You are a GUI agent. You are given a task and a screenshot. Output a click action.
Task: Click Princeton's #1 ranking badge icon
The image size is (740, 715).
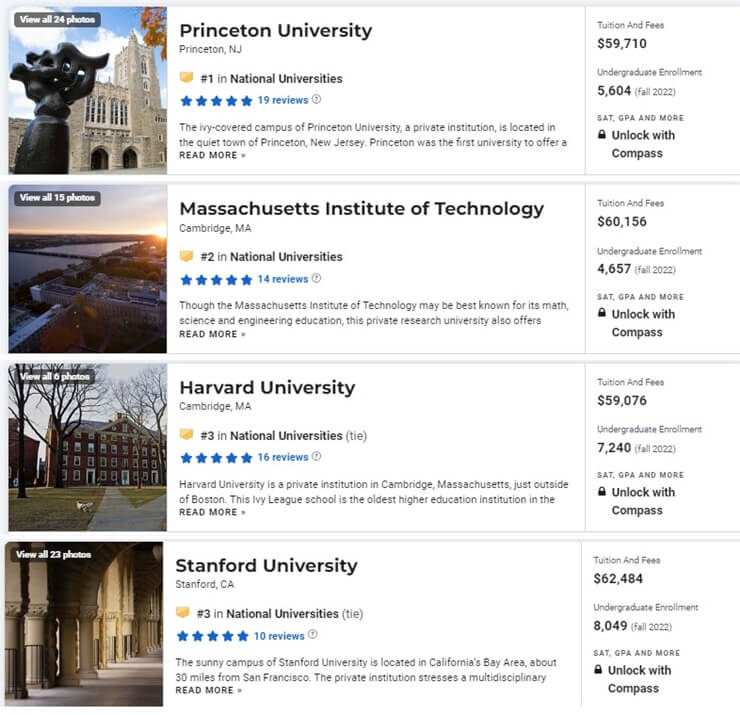186,77
